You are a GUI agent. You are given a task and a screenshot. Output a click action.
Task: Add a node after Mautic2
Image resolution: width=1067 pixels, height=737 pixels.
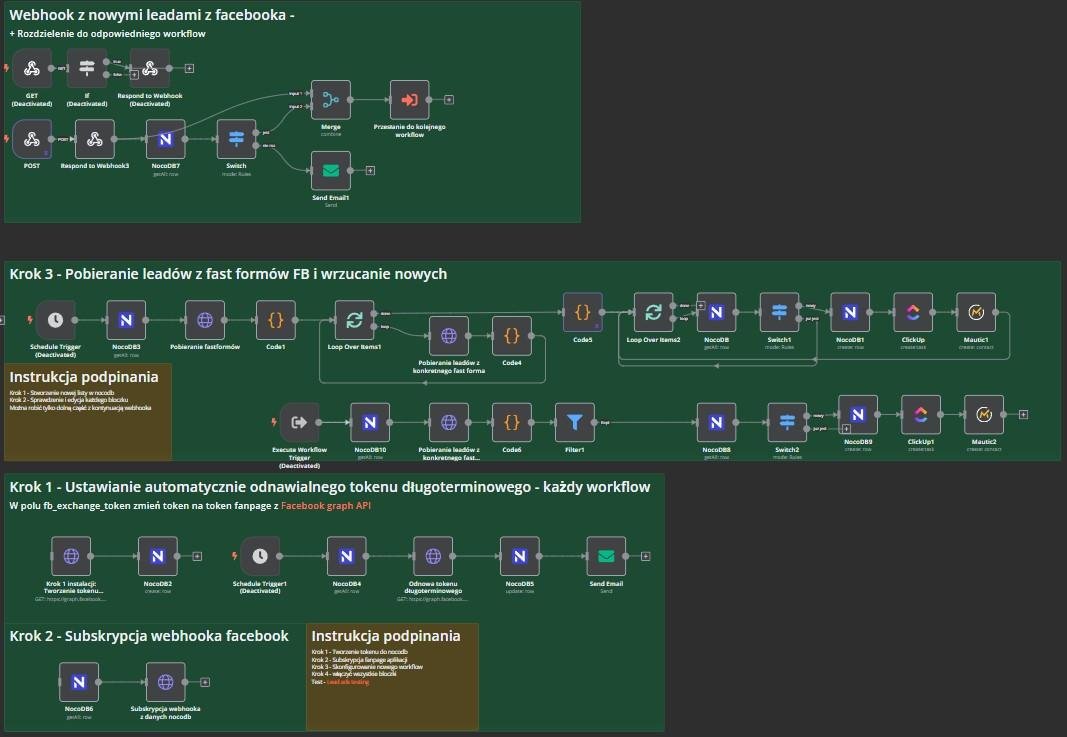pos(1023,414)
